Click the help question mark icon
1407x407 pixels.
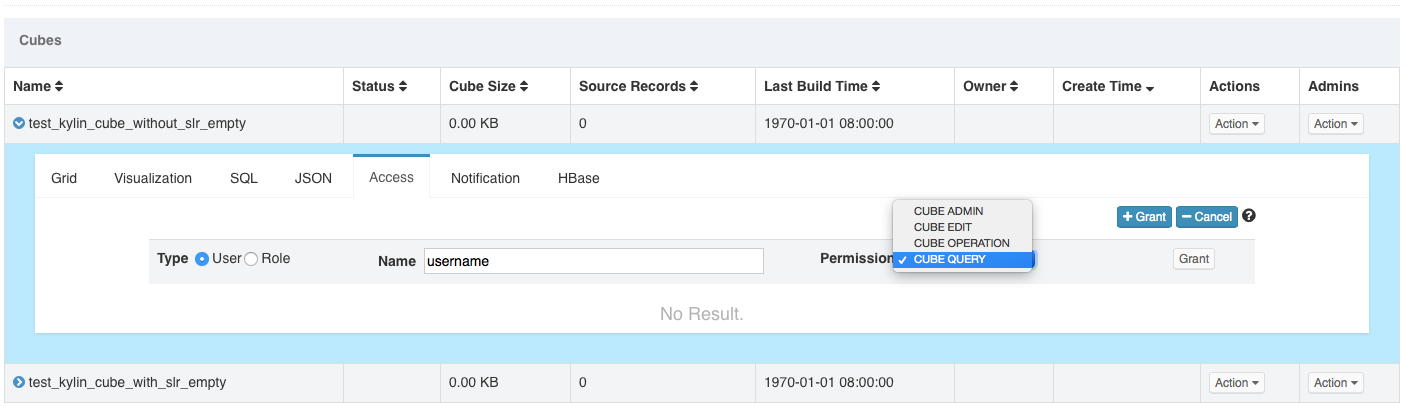coord(1249,216)
